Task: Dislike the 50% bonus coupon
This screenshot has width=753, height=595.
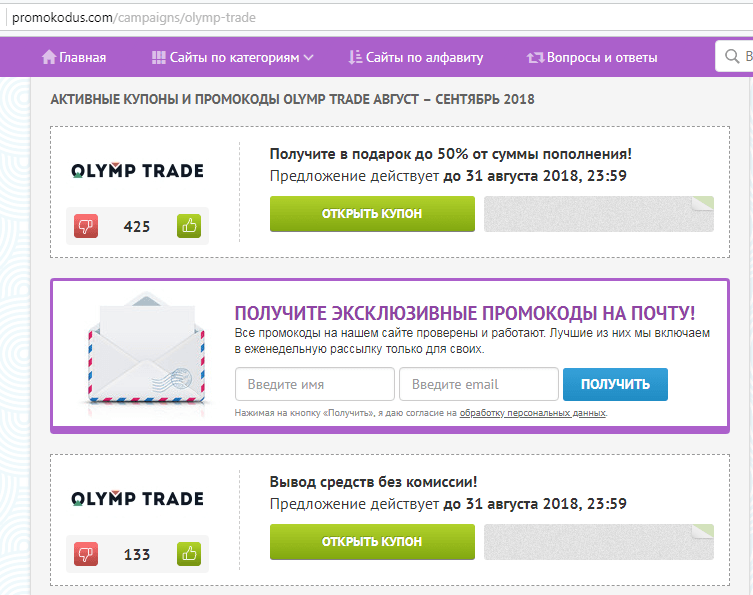Action: 86,226
